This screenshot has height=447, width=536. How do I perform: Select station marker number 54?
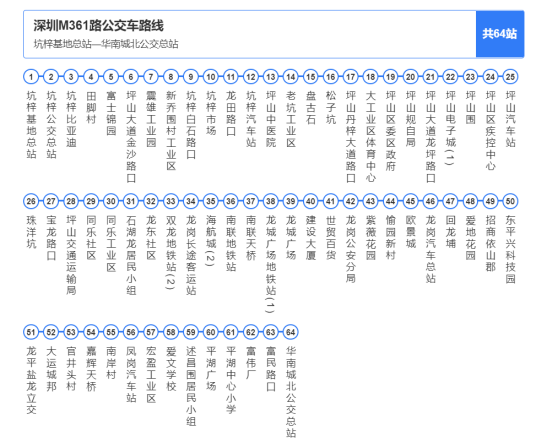pyautogui.click(x=91, y=332)
